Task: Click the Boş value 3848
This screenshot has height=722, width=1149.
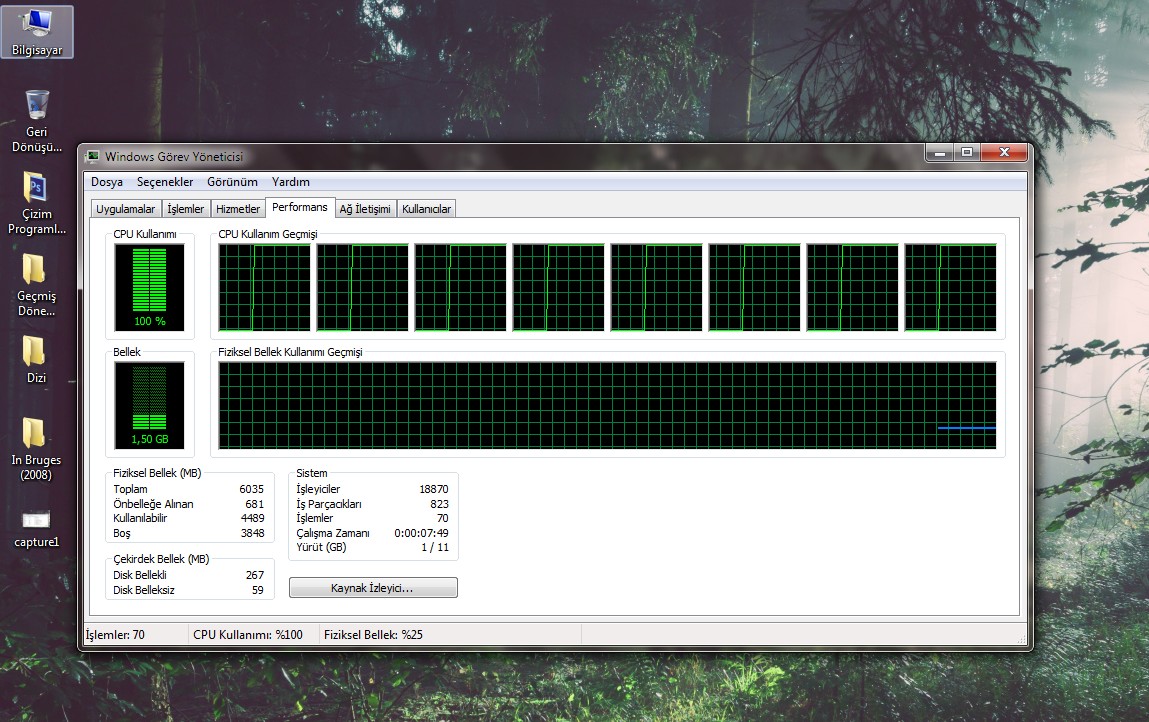Action: click(252, 533)
